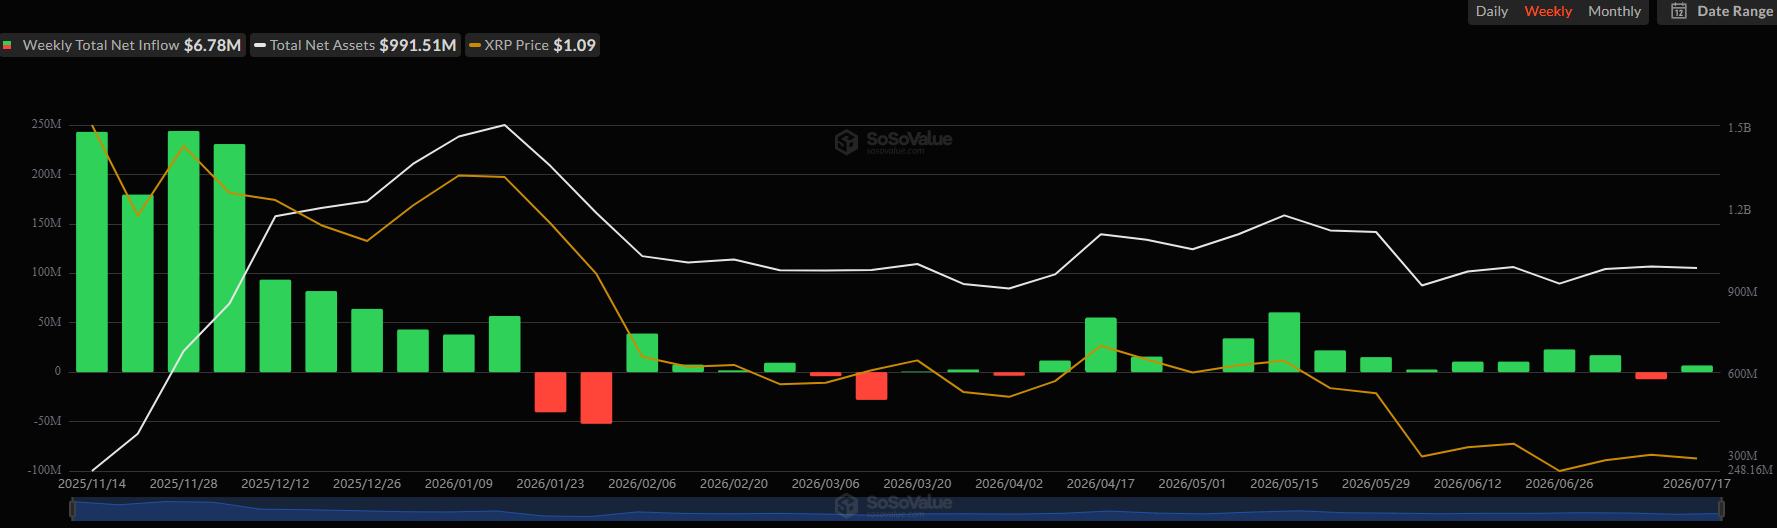The image size is (1777, 528).
Task: Click the 900M right axis label
Action: pyautogui.click(x=1742, y=292)
